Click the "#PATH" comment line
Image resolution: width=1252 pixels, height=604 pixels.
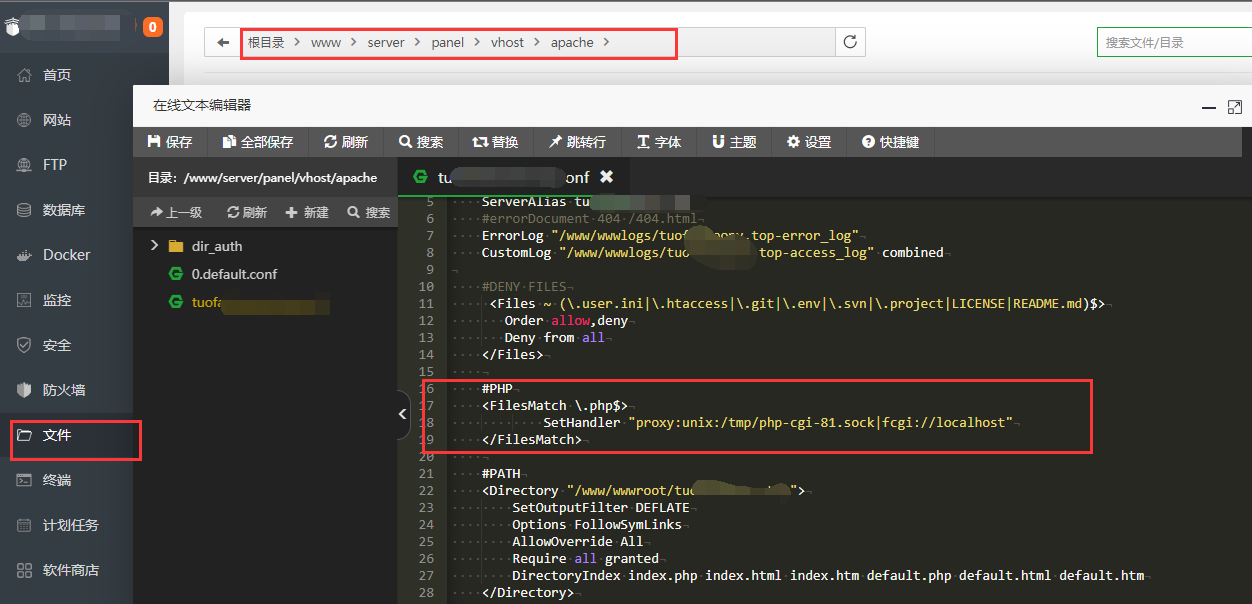point(501,473)
